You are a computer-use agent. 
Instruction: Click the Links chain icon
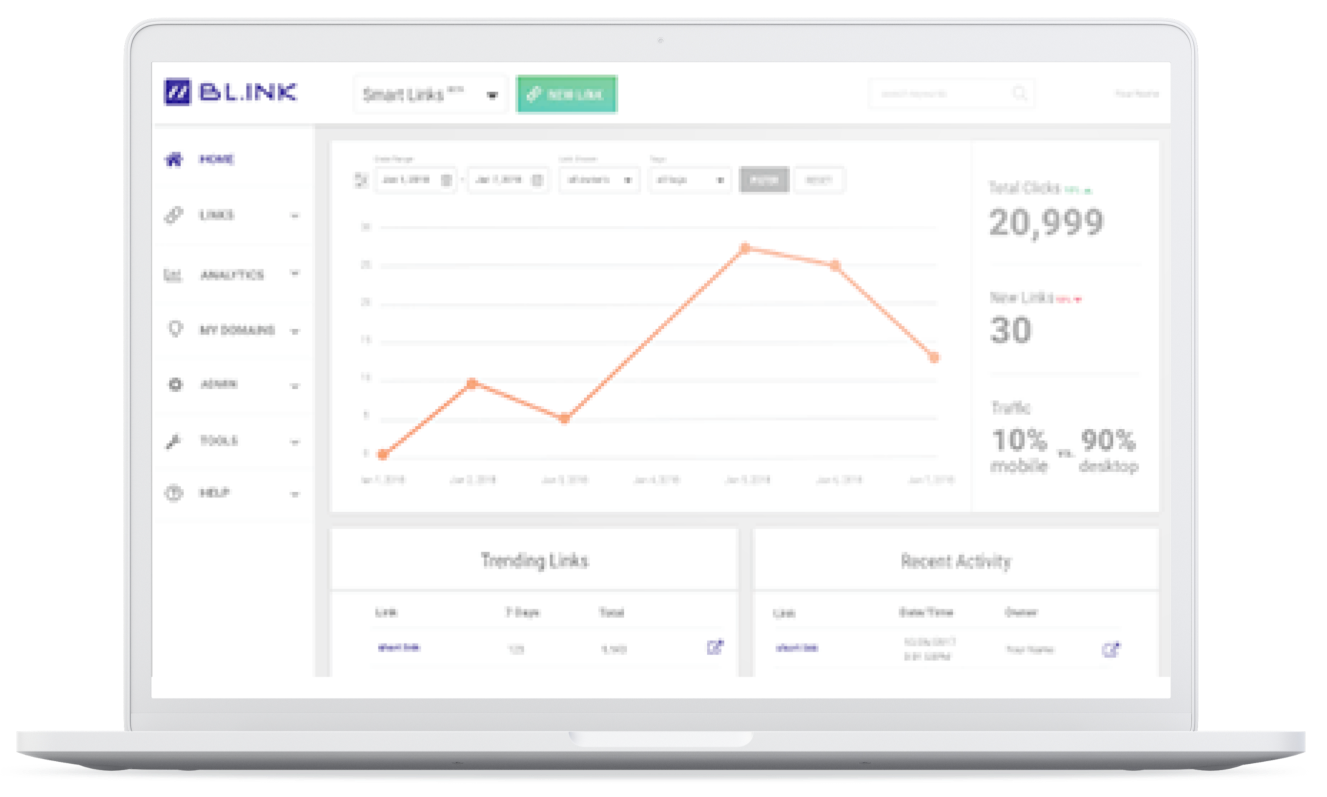(x=174, y=215)
